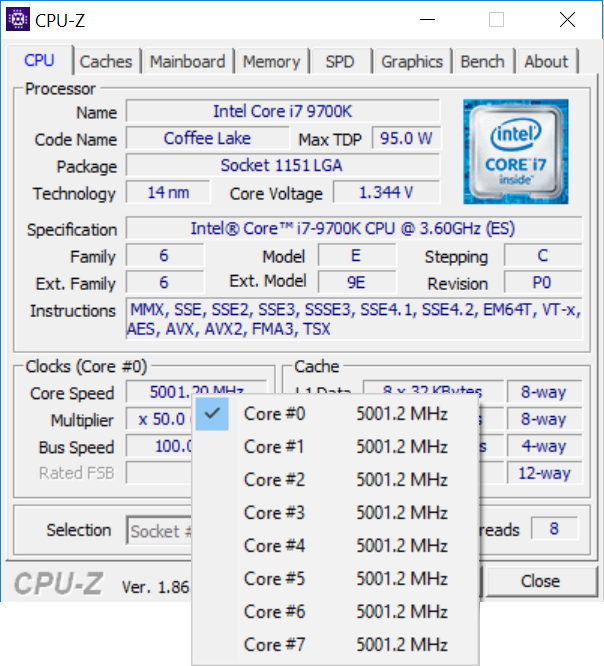Click the Ext. Model value 9E
The width and height of the screenshot is (604, 666).
[x=357, y=282]
